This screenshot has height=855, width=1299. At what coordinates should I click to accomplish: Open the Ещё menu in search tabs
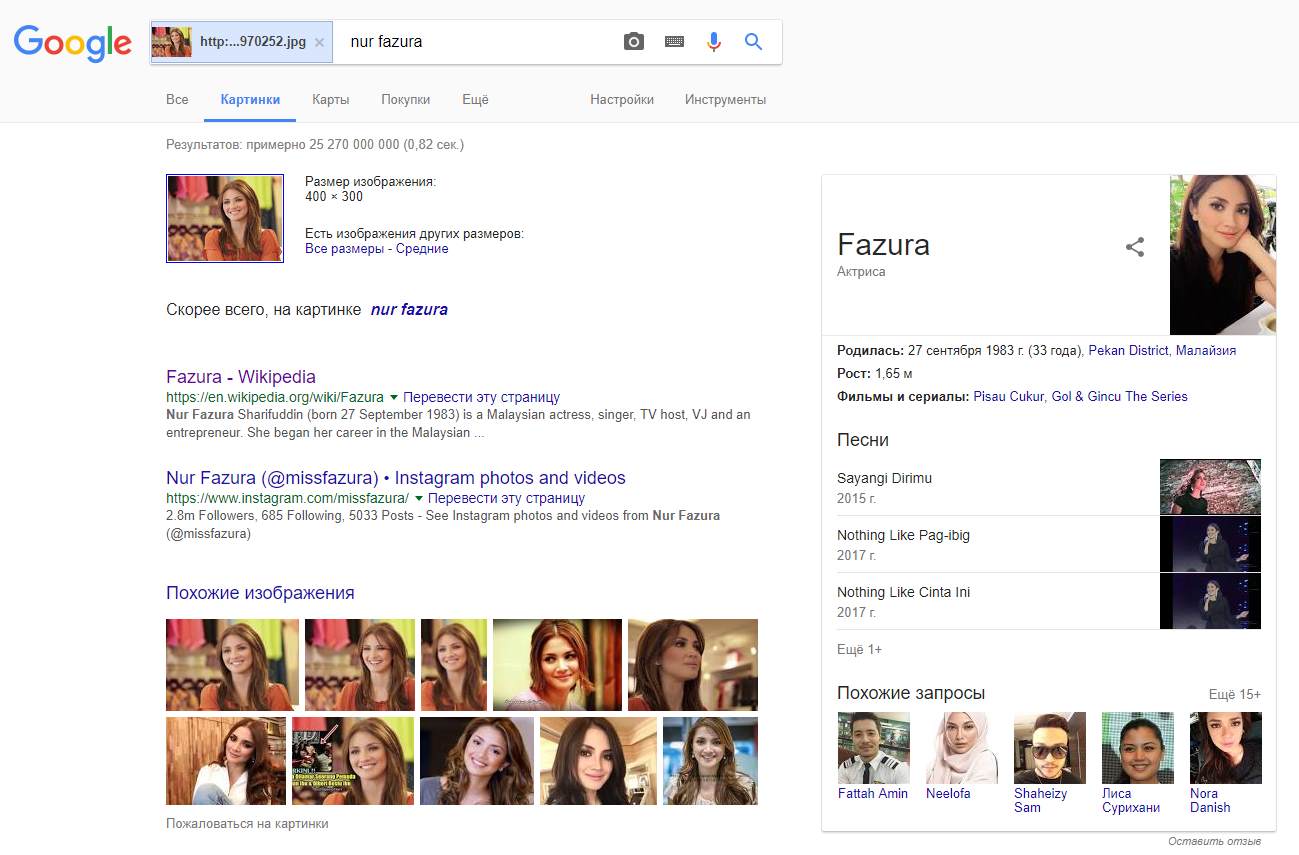[x=475, y=99]
